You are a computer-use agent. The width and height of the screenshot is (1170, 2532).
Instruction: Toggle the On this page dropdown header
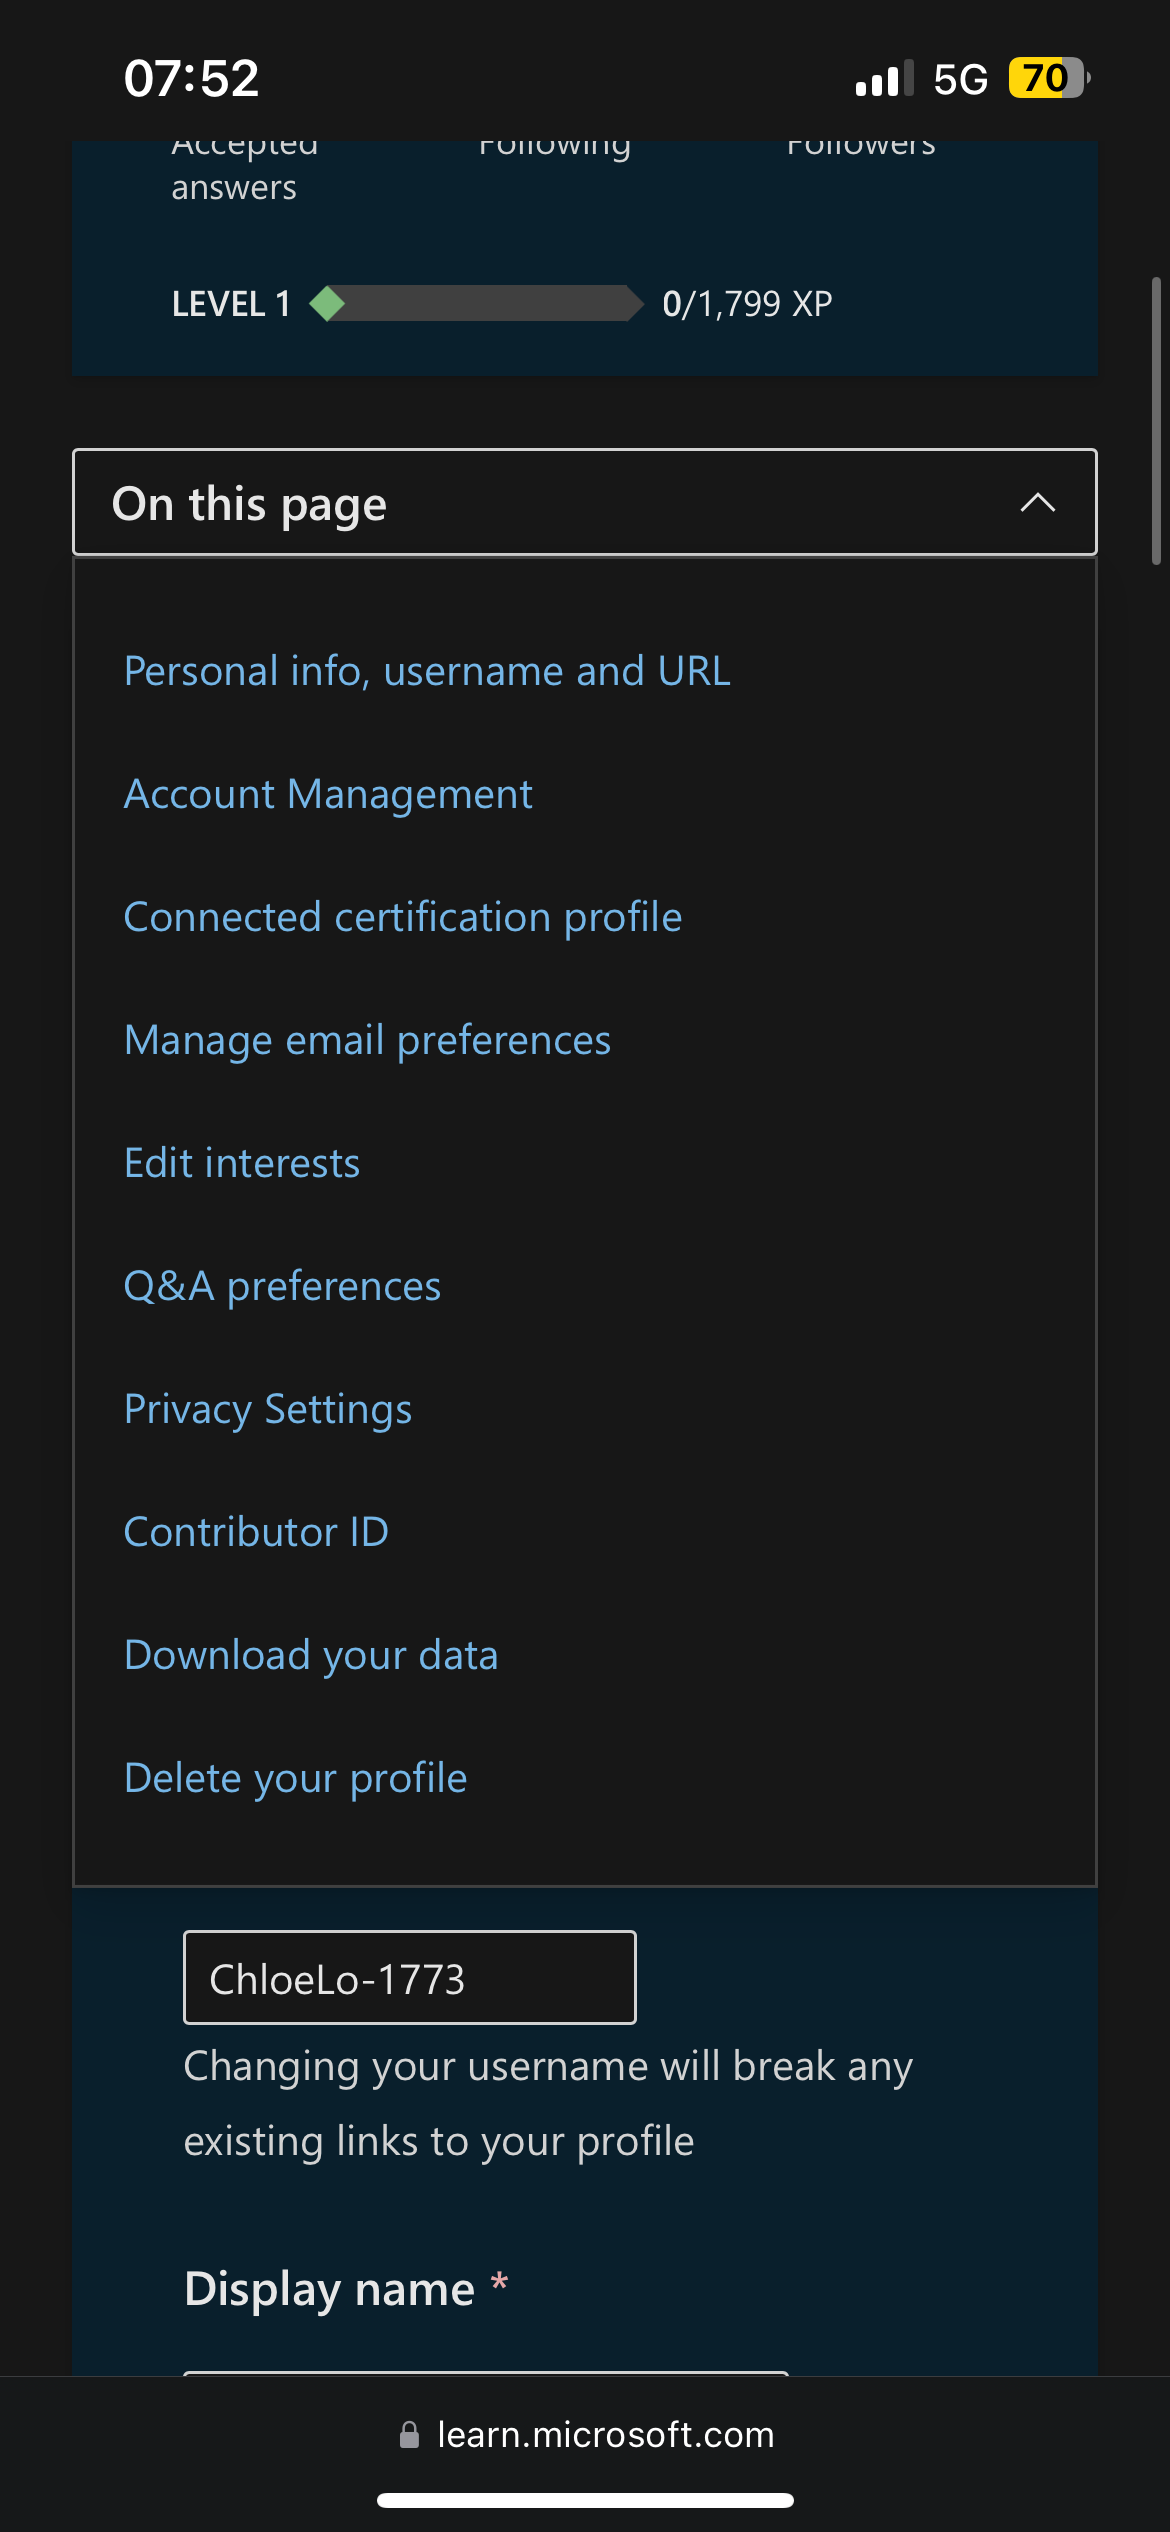pyautogui.click(x=585, y=502)
